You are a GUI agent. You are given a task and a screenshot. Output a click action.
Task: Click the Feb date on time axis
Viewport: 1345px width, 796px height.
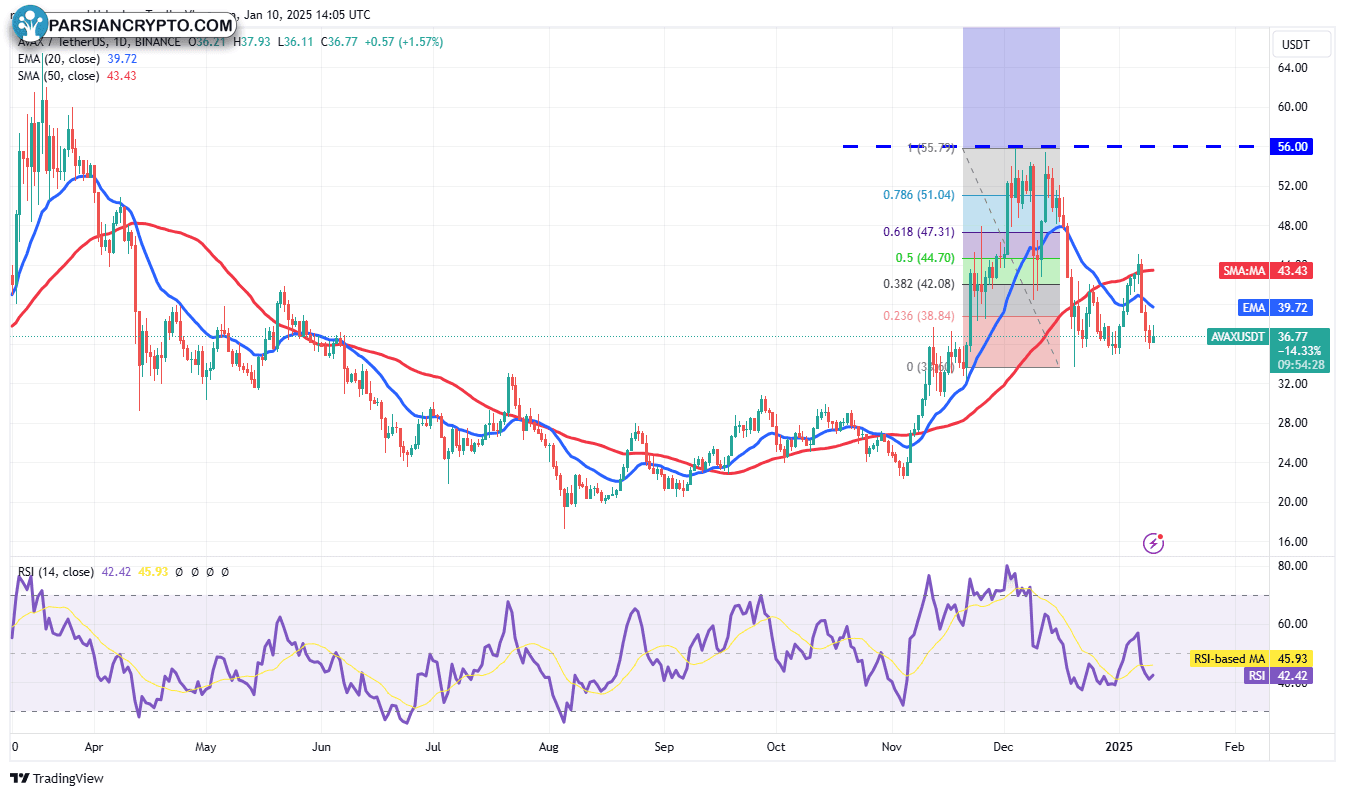pos(1234,747)
